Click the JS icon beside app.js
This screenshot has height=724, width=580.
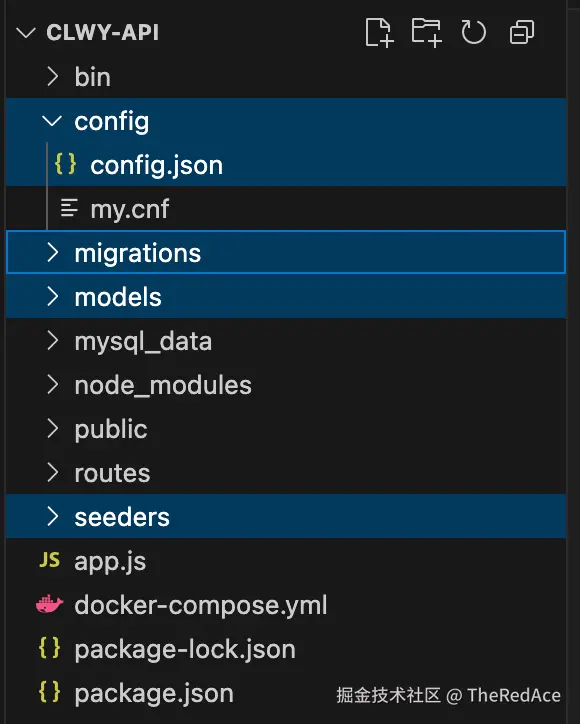50,560
